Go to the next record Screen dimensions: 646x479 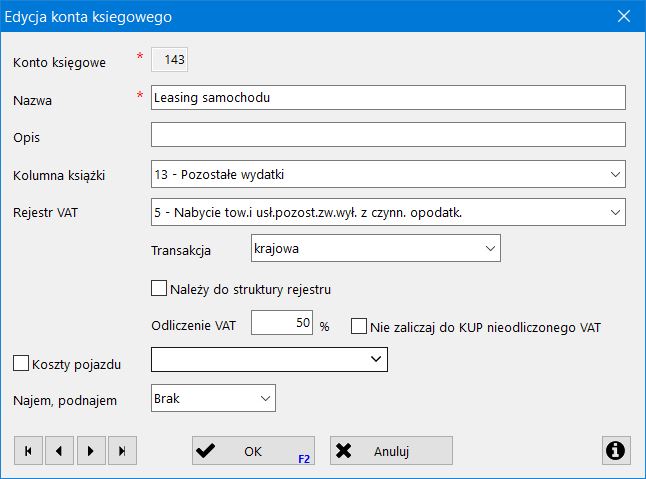90,451
